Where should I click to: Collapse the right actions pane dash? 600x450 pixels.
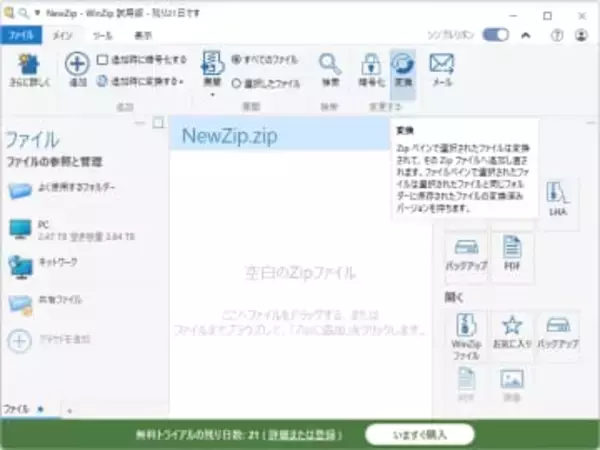pyautogui.click(x=591, y=123)
